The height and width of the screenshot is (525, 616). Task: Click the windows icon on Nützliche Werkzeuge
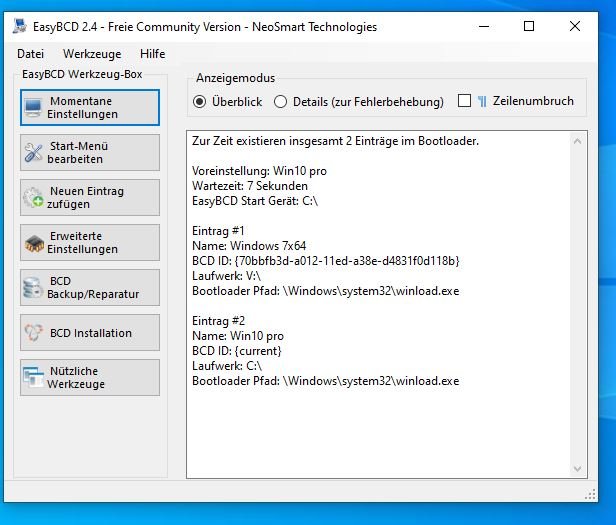coord(33,377)
